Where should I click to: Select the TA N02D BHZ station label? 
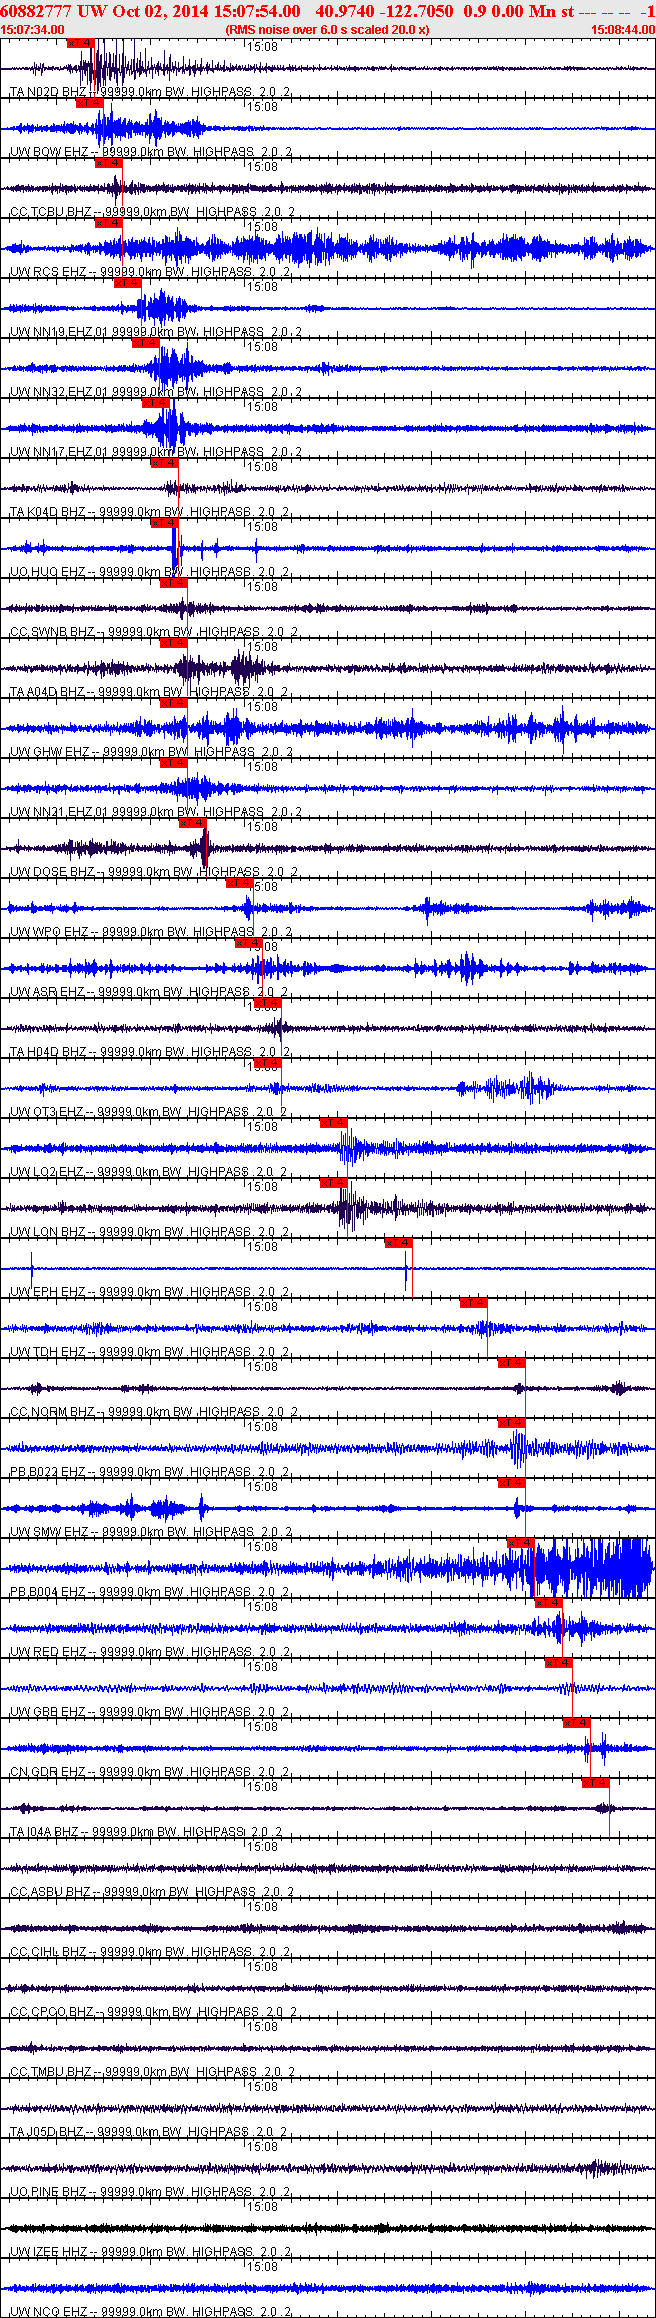150,92
